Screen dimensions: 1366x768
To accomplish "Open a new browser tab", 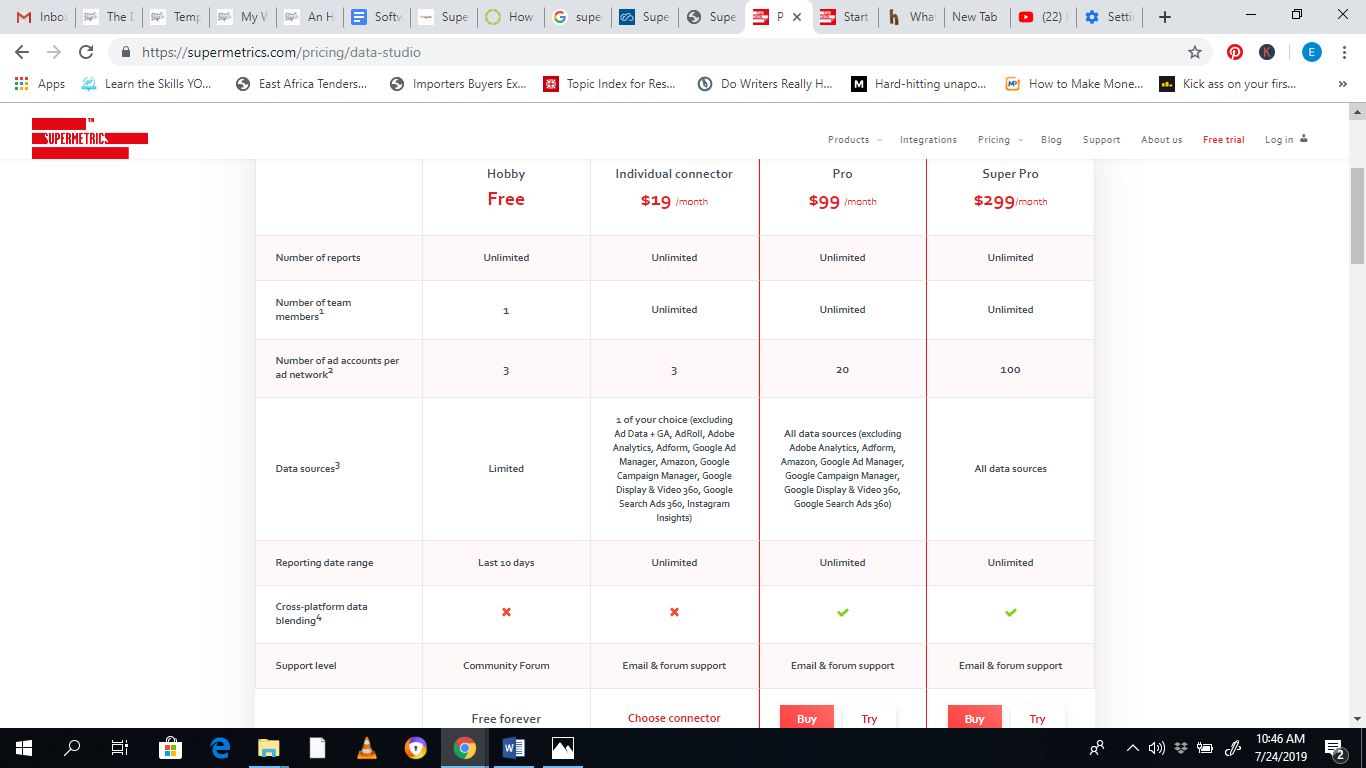I will pos(1164,17).
